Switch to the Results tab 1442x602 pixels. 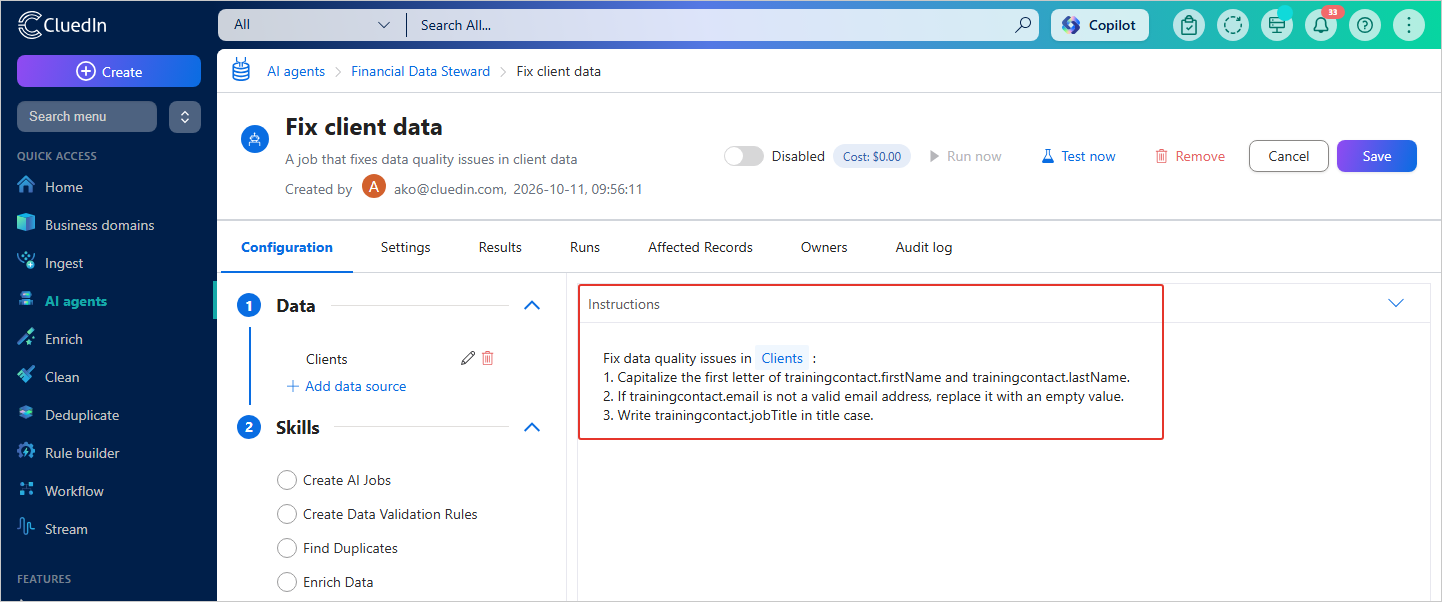(500, 247)
